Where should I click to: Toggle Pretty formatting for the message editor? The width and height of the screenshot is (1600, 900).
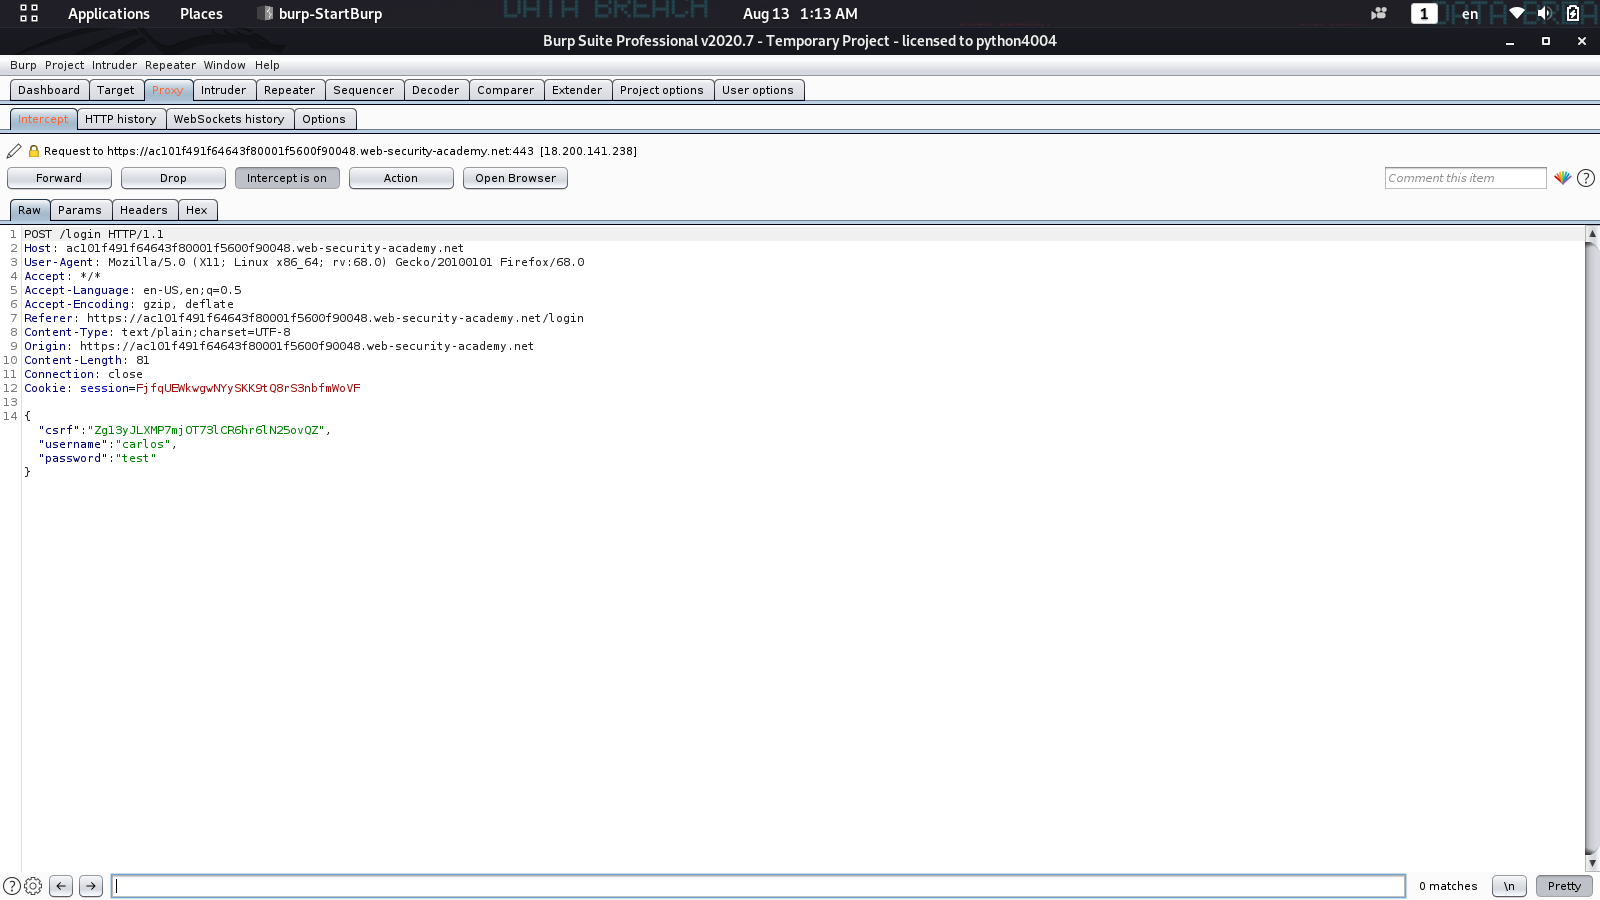1562,886
